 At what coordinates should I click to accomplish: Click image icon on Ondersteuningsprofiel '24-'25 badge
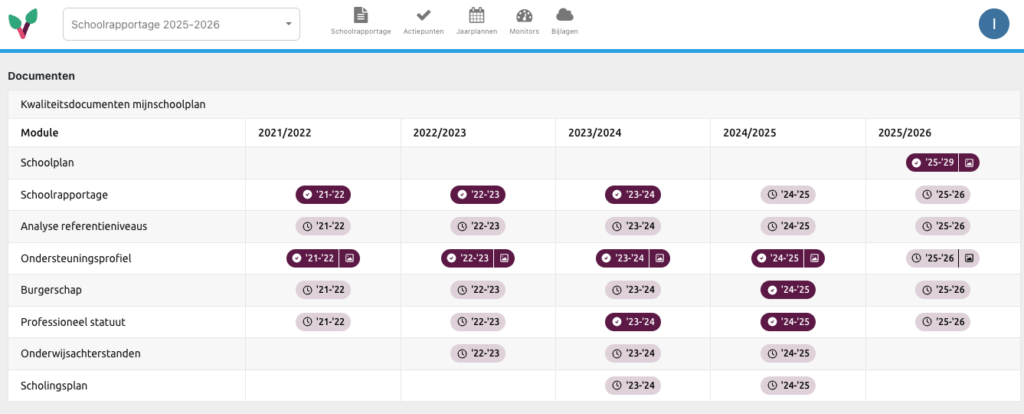tap(814, 258)
